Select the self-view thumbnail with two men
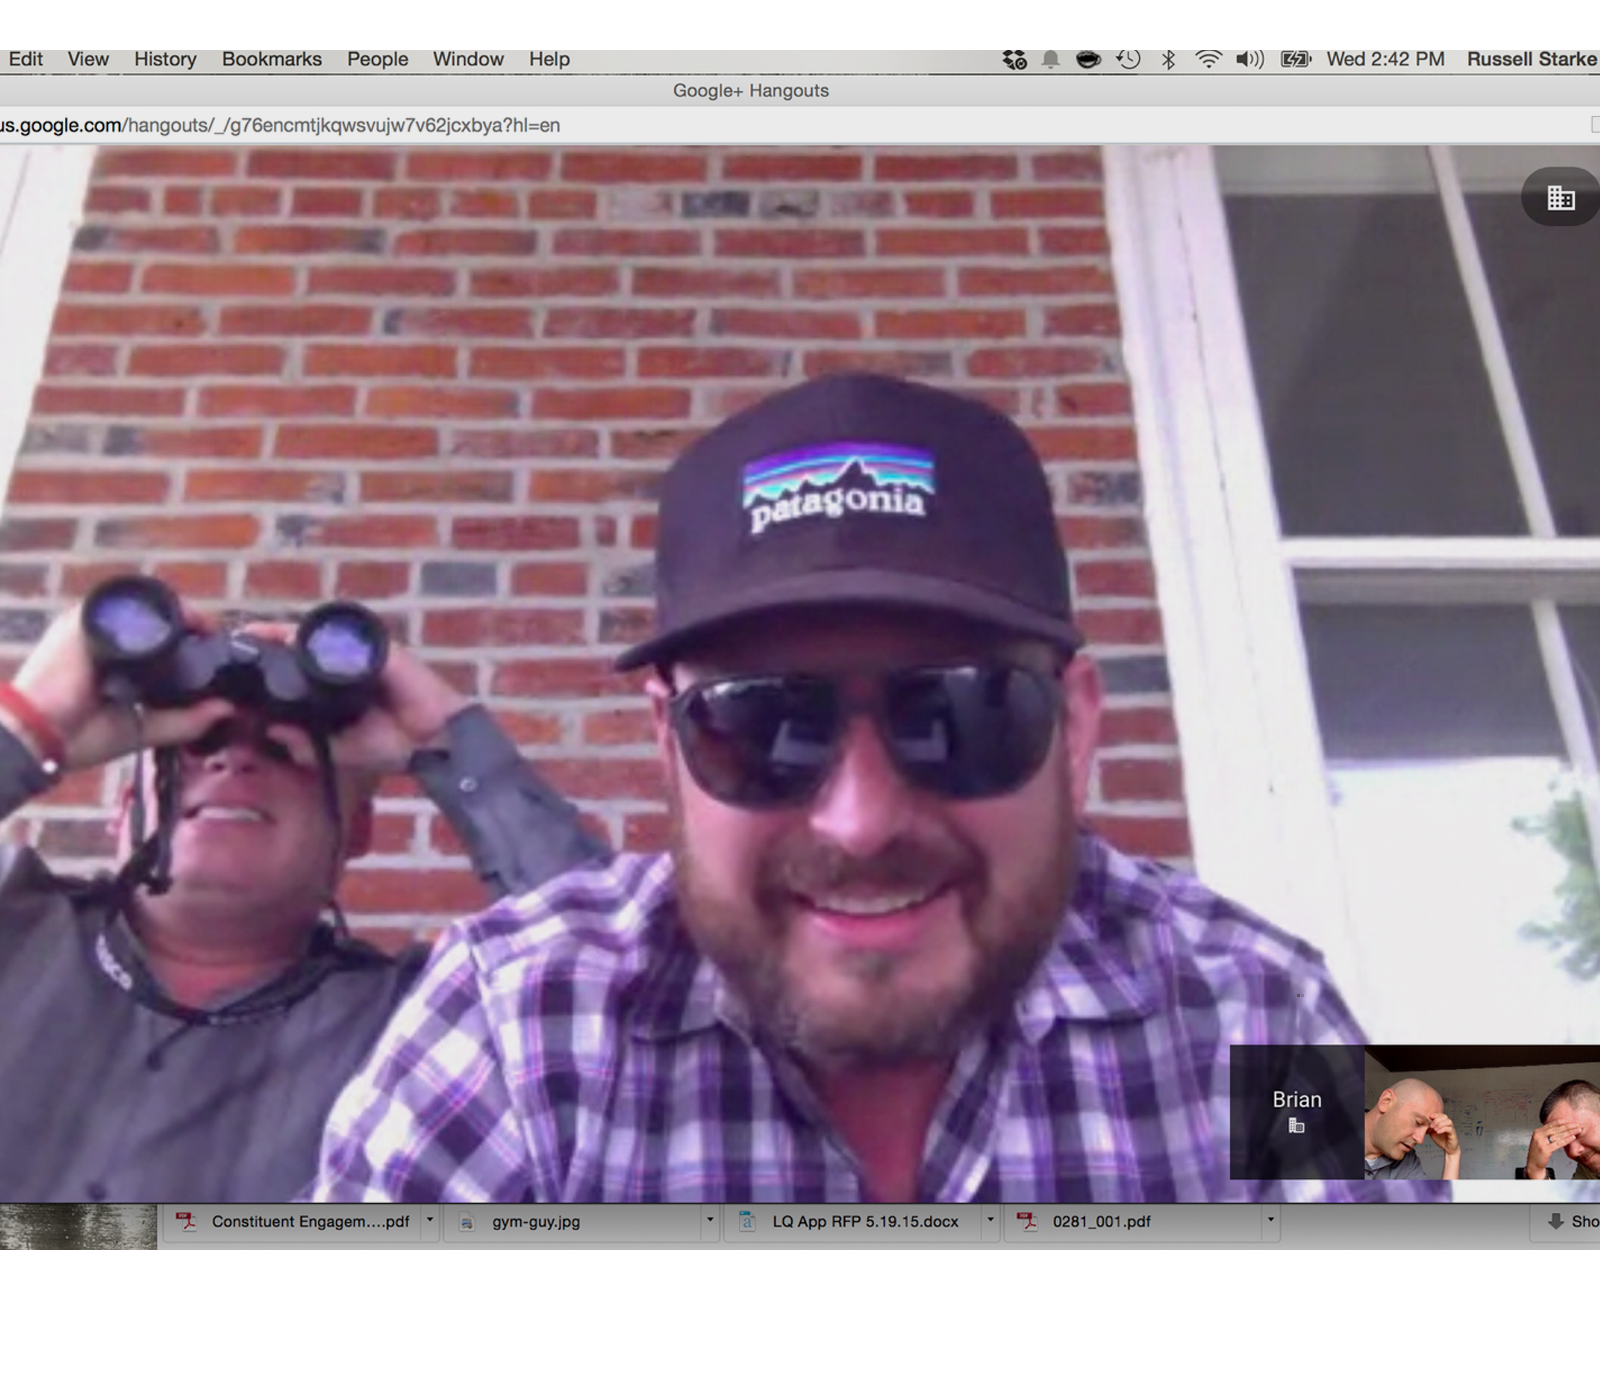Screen dimensions: 1600x1380 click(1482, 1112)
